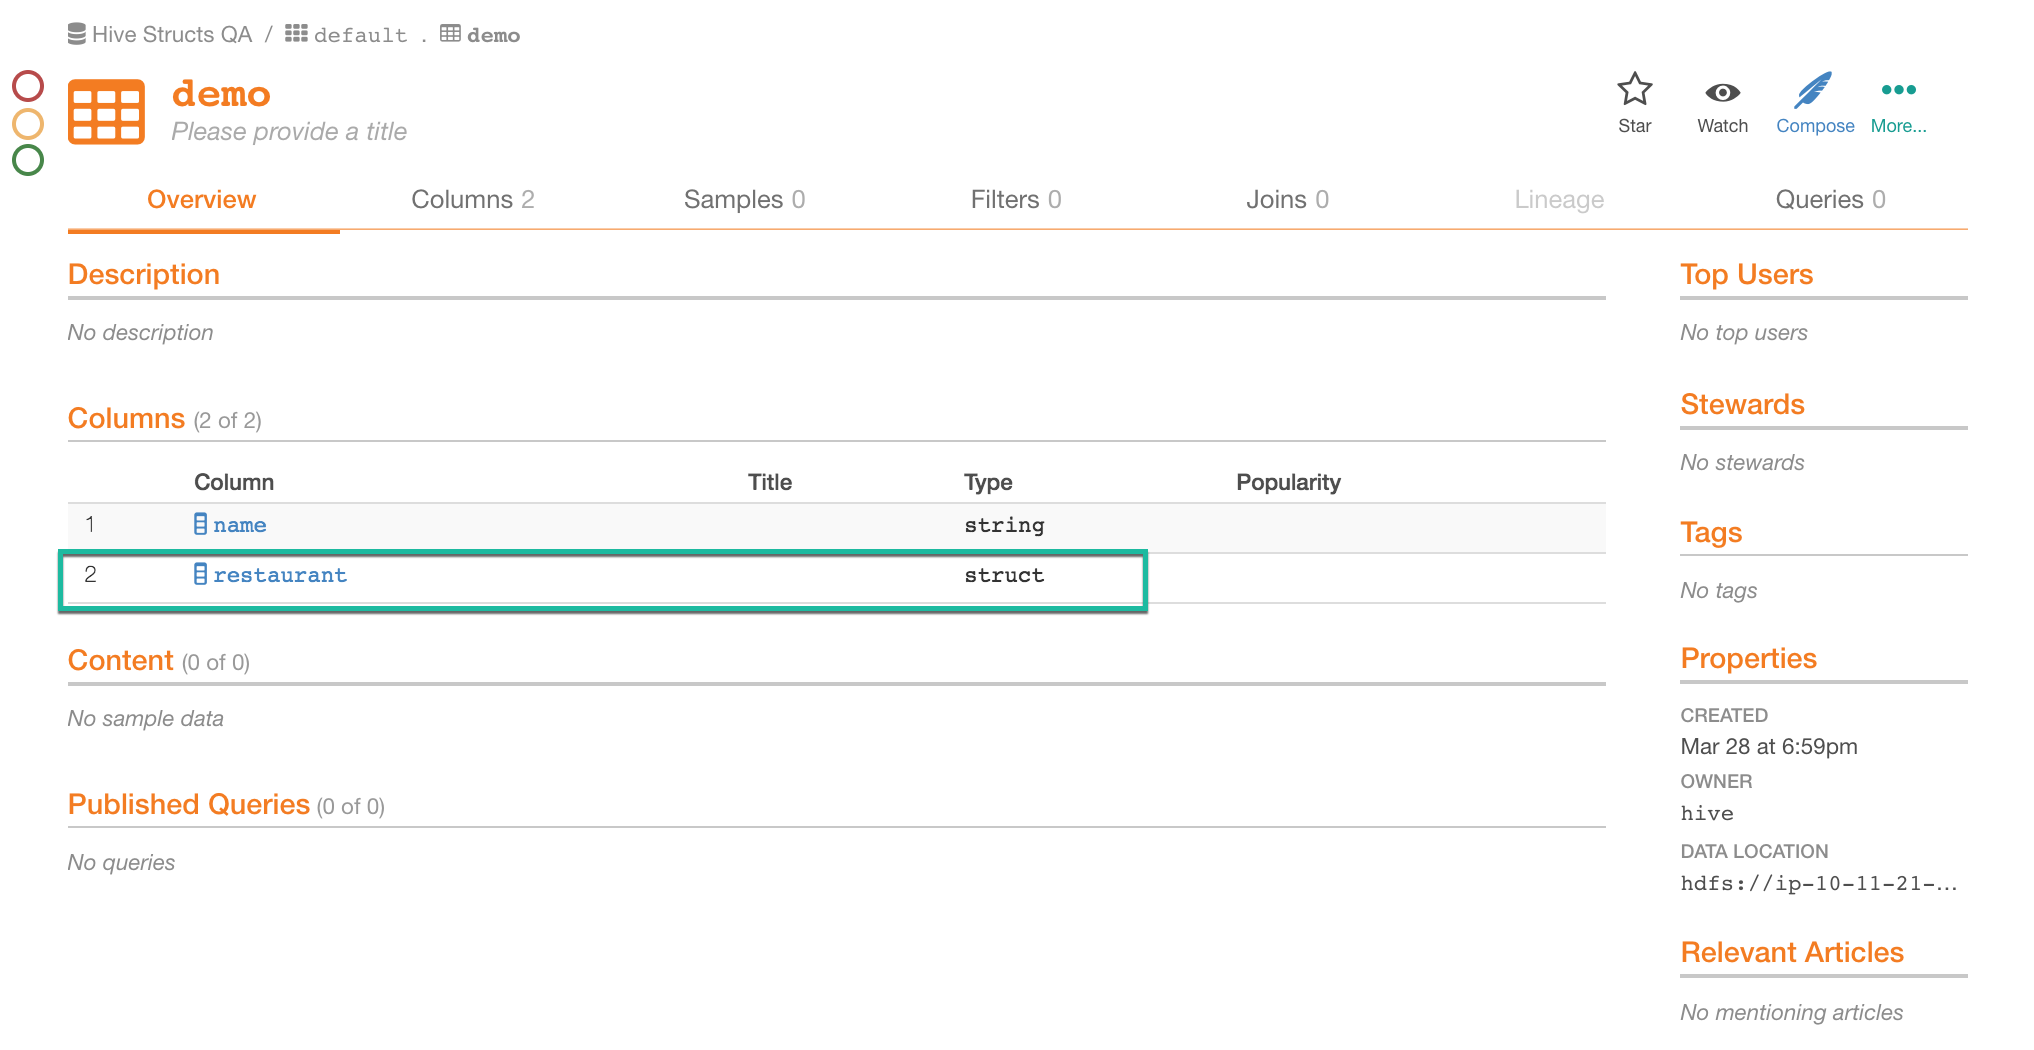Image resolution: width=2034 pixels, height=1050 pixels.
Task: Click the large orange table icon
Action: (x=106, y=112)
